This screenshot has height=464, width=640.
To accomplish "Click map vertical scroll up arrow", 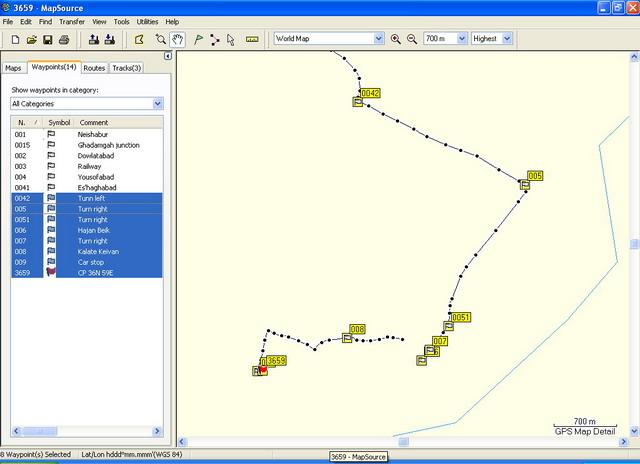I will pos(634,57).
